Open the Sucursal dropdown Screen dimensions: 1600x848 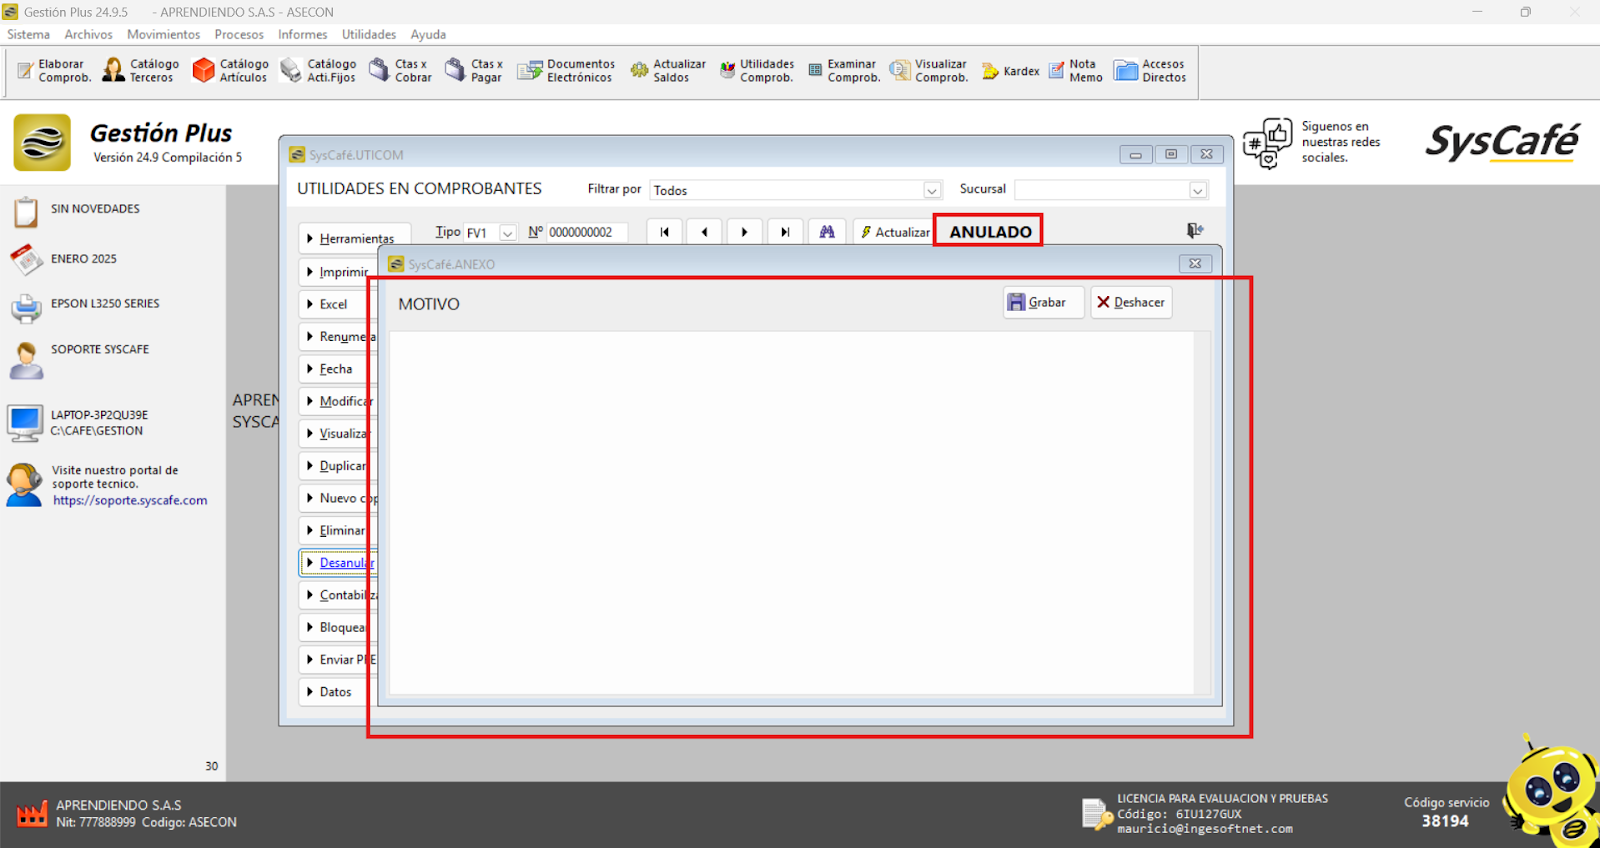(1197, 191)
